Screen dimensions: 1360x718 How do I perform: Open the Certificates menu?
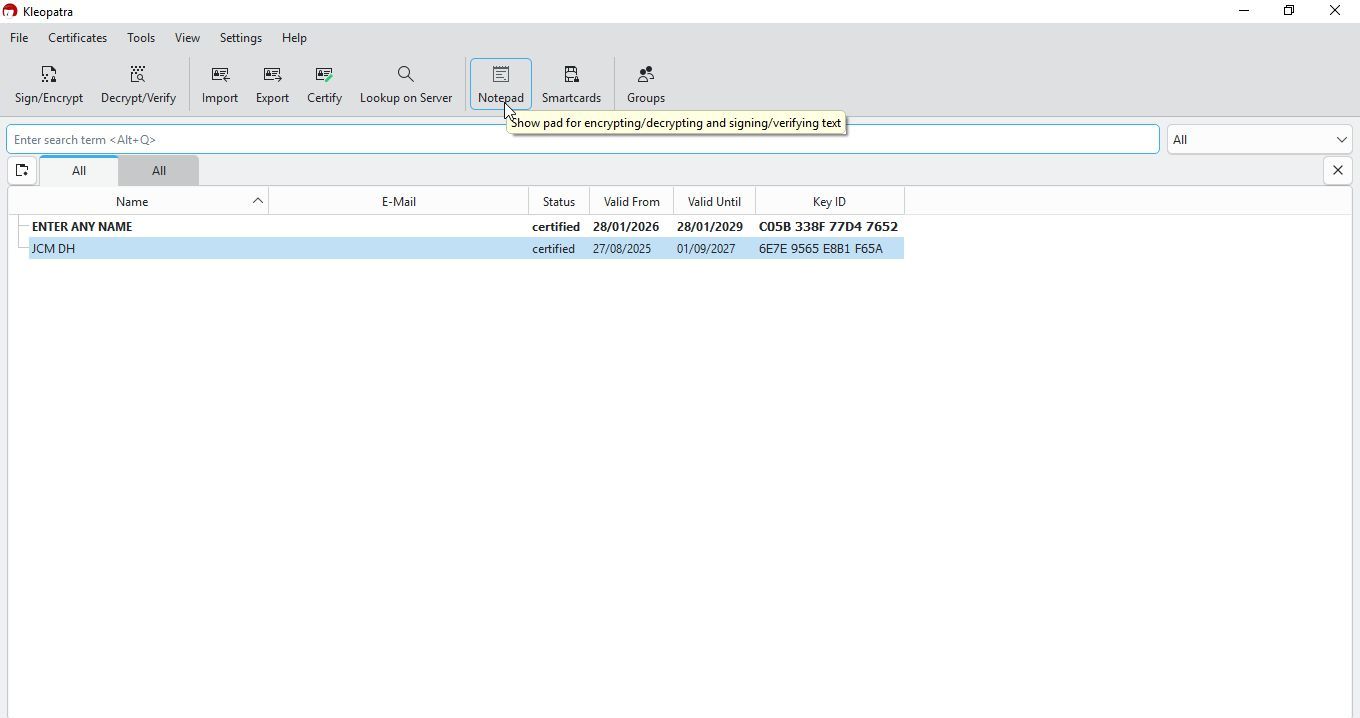pyautogui.click(x=77, y=38)
